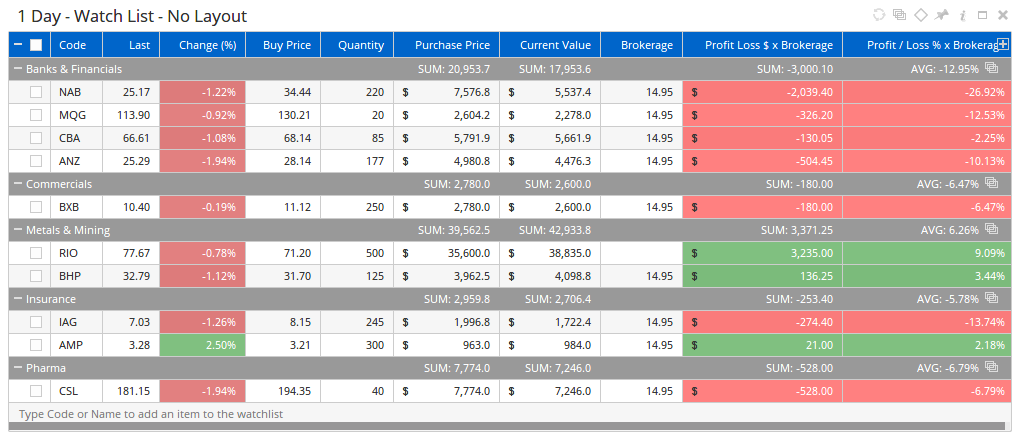Sort by the Purchase Price column header

coord(447,45)
